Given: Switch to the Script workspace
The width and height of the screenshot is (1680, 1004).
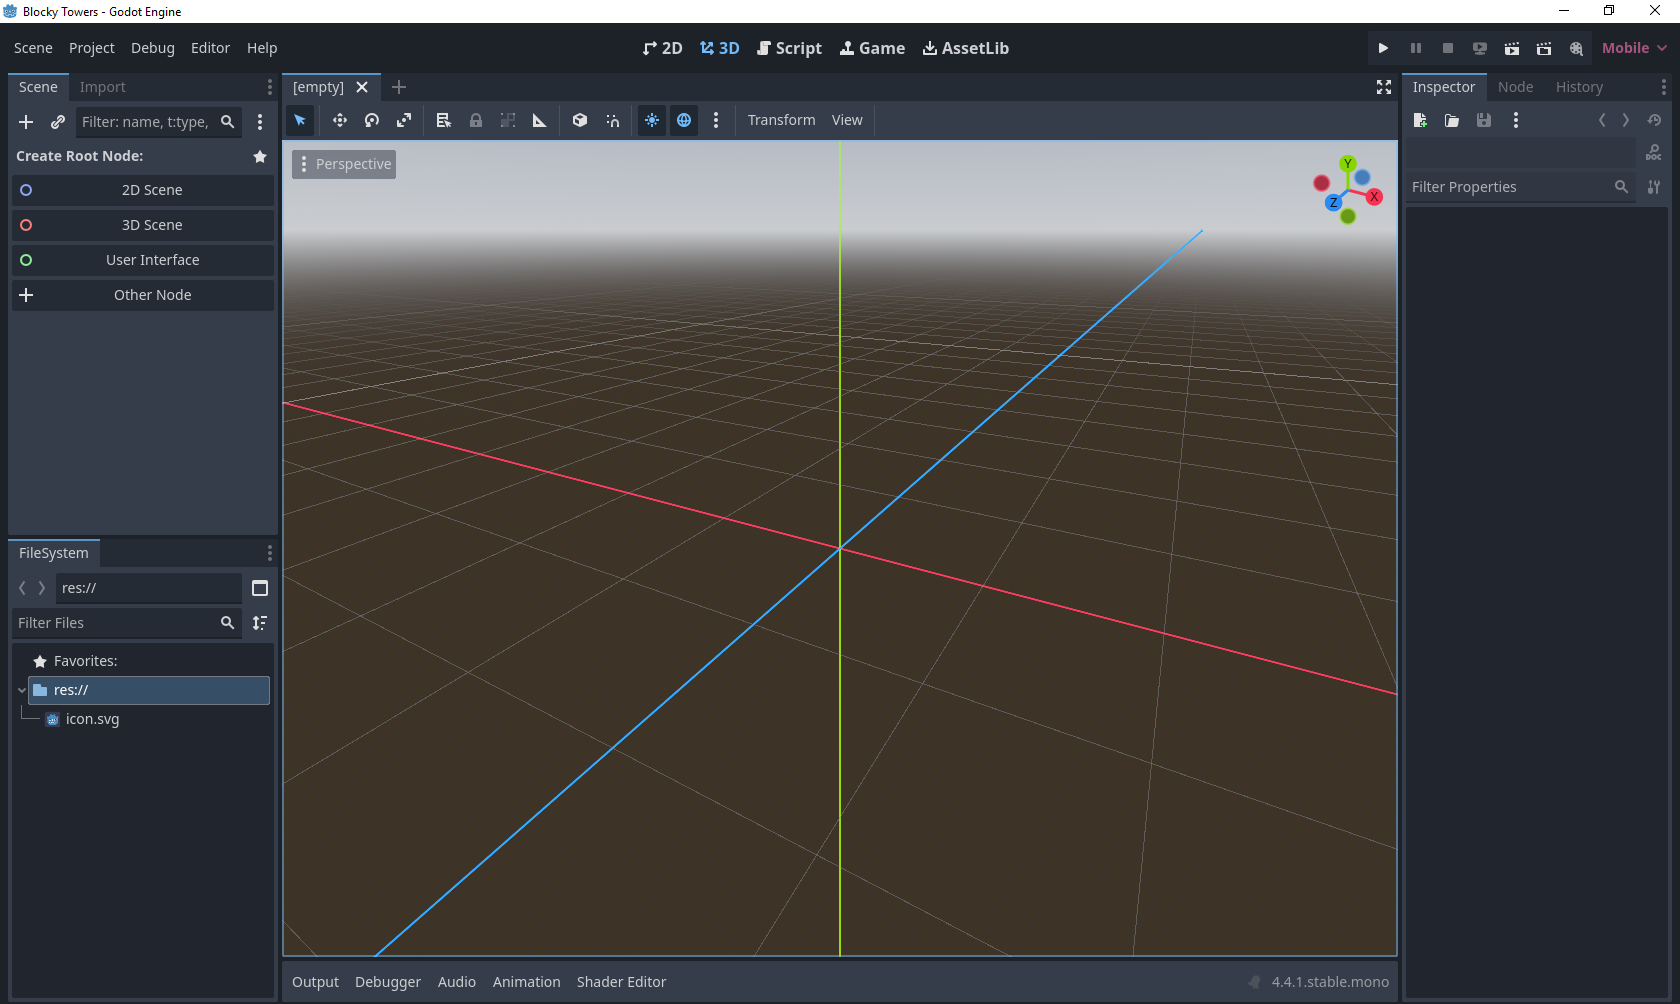Looking at the screenshot, I should (x=789, y=48).
